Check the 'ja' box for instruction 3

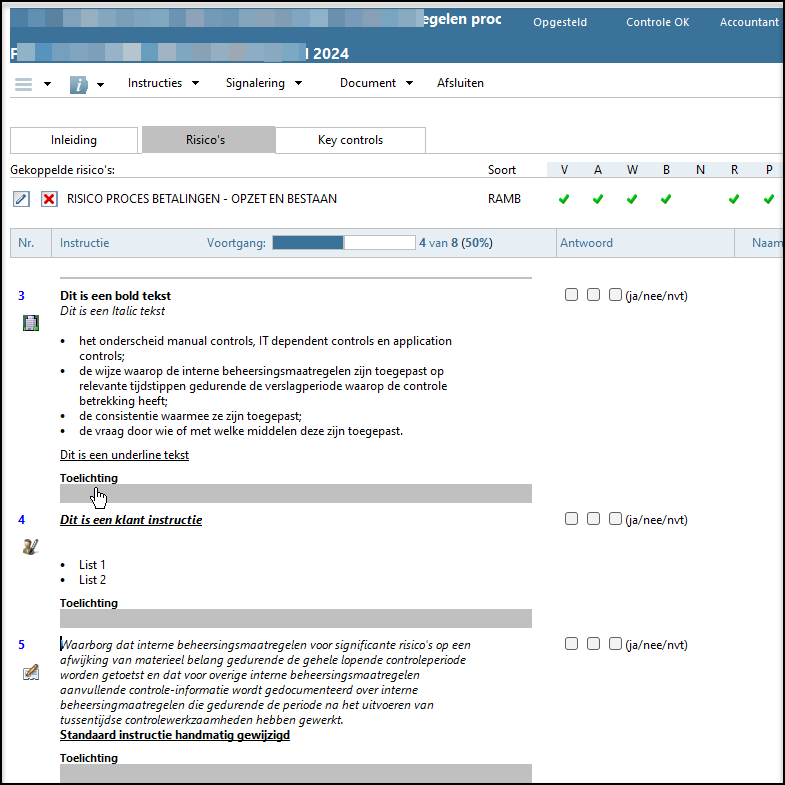click(571, 295)
